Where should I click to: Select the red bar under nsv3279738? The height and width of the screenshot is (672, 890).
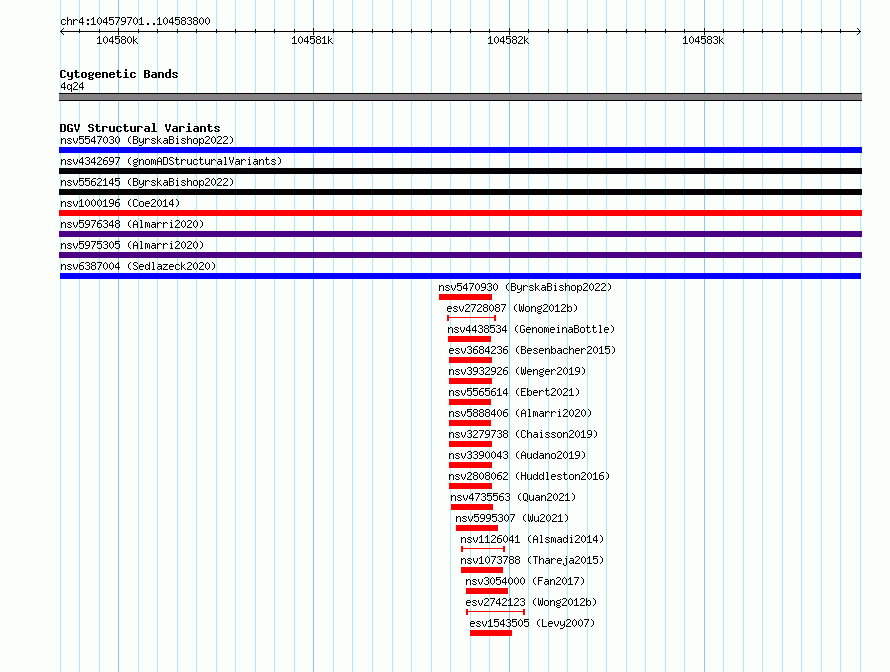pos(471,444)
